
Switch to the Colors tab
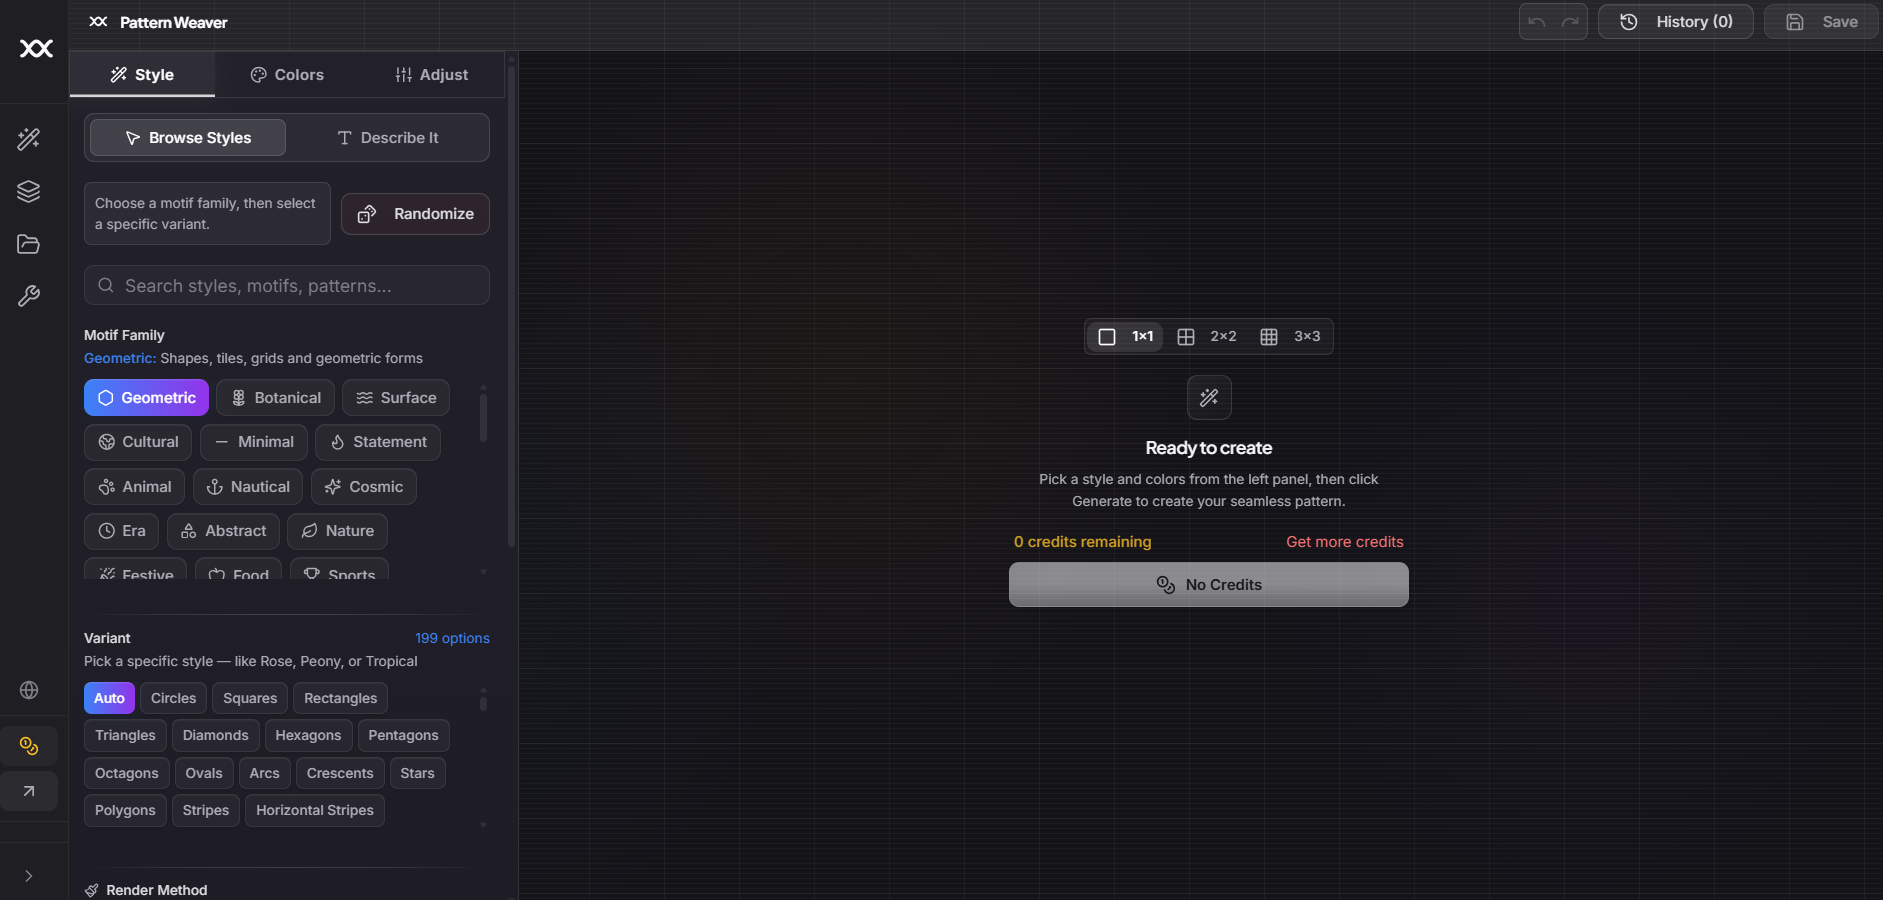point(287,75)
